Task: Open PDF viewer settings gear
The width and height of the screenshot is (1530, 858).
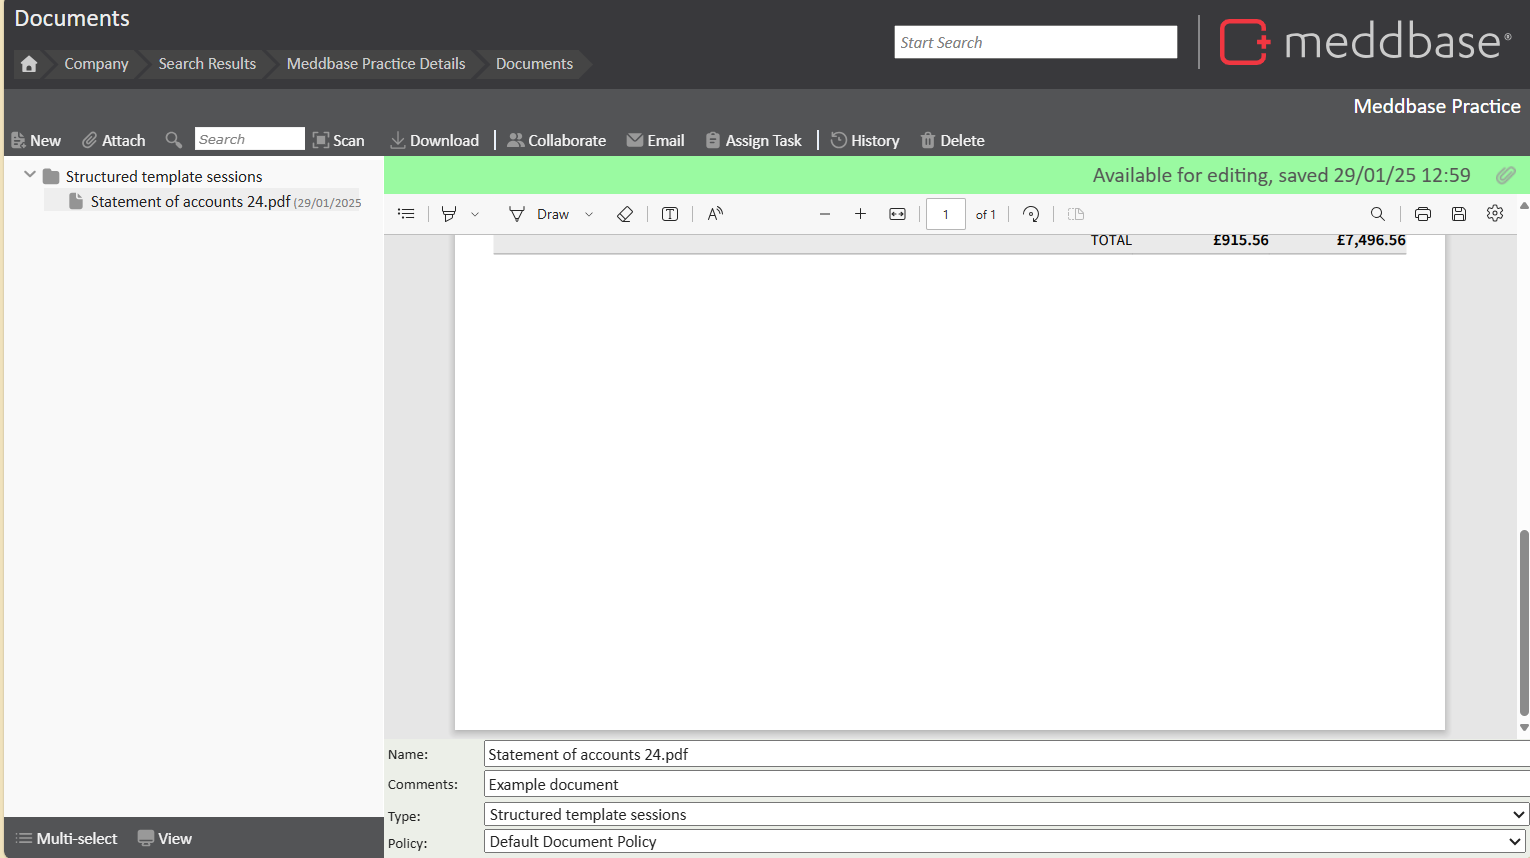Action: coord(1495,214)
